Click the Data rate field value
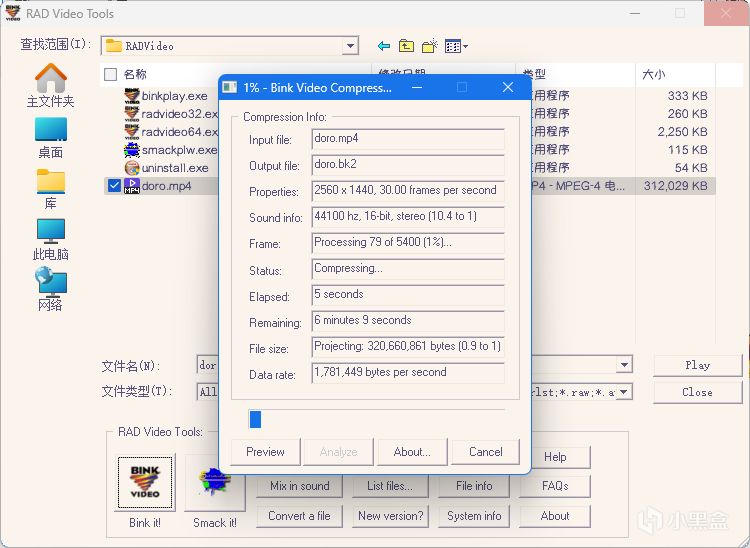 [x=408, y=373]
